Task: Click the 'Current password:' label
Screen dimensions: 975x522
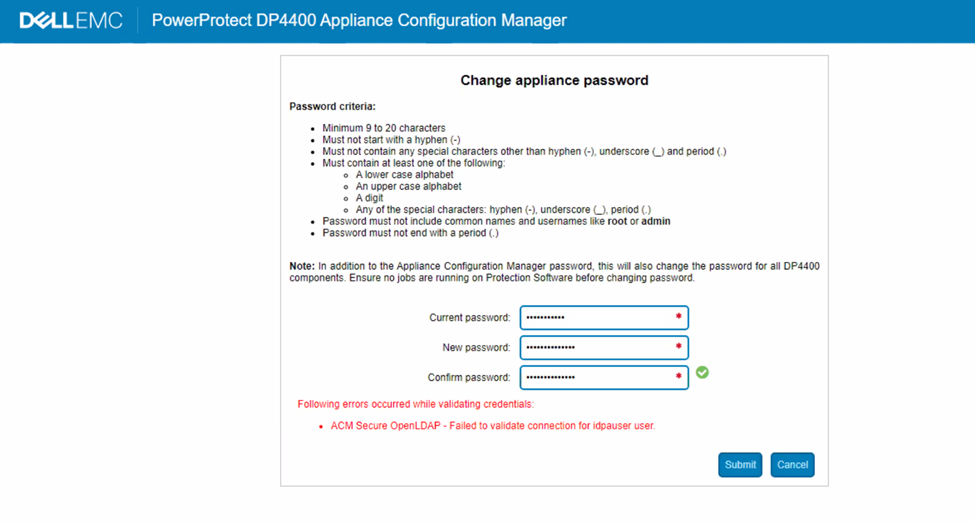Action: pos(469,318)
